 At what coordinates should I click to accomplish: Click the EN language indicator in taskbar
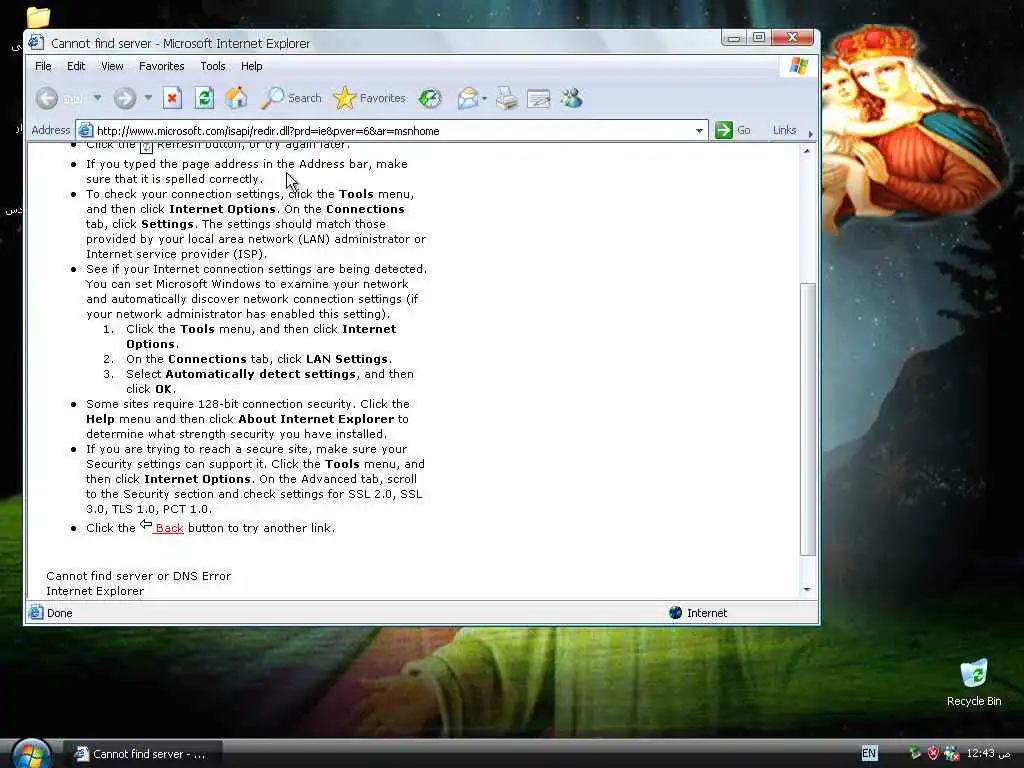point(869,753)
